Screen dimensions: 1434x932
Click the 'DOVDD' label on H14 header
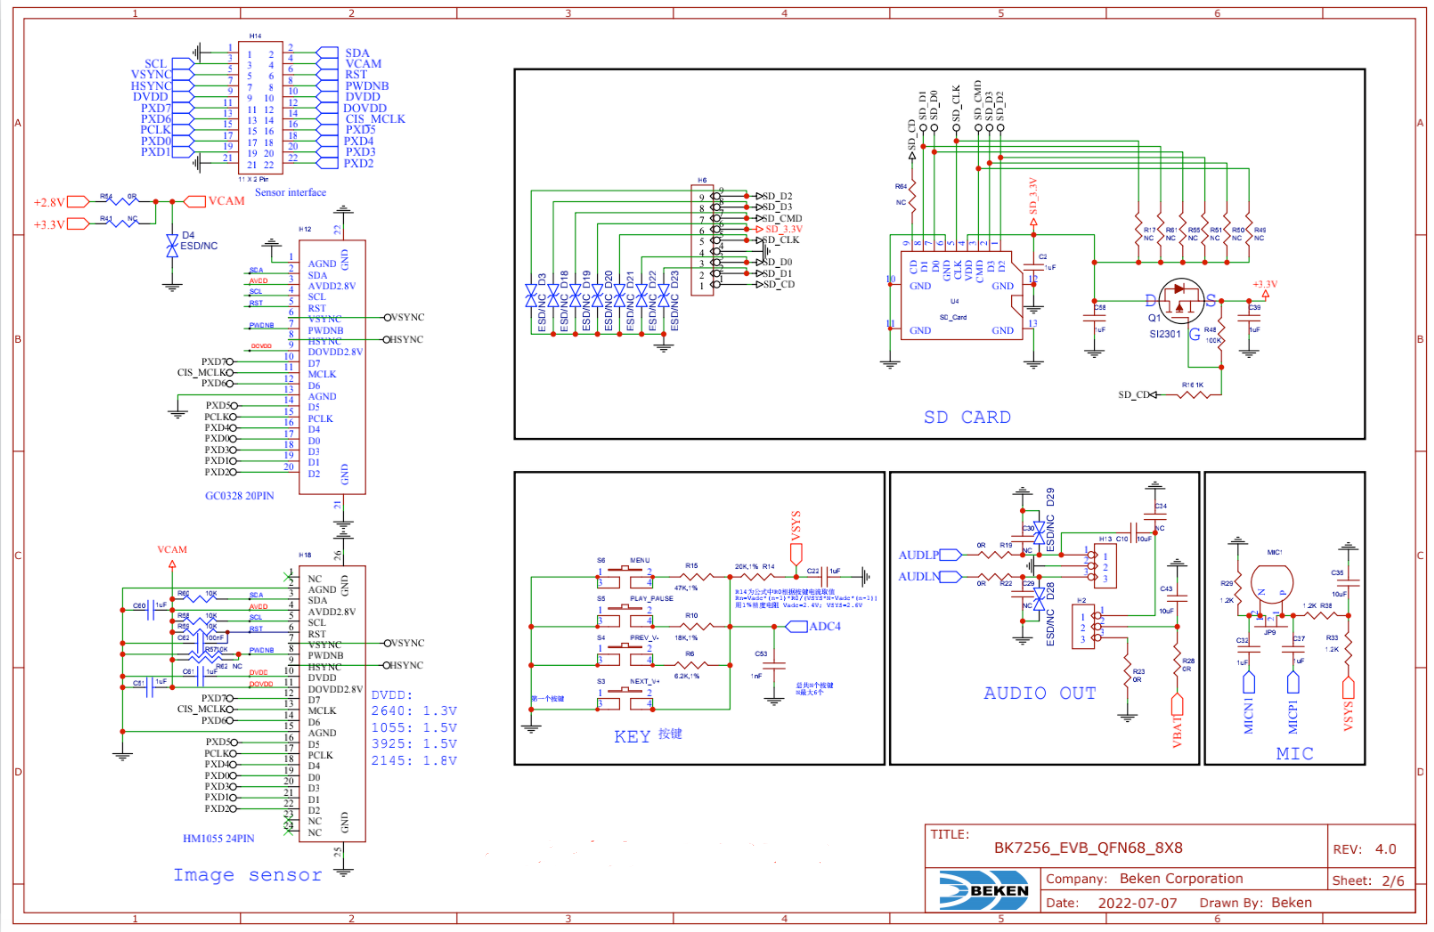(x=365, y=108)
